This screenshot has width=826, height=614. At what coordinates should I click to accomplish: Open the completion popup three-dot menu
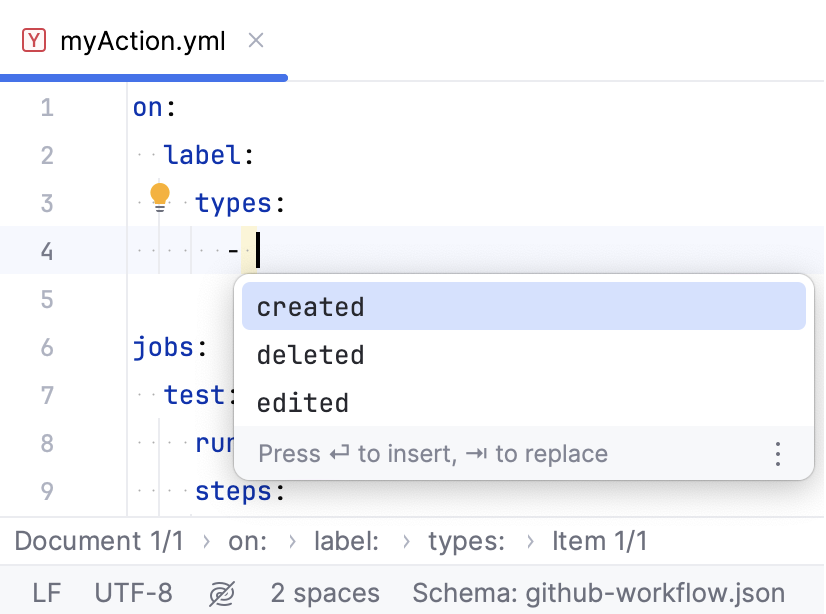point(778,453)
